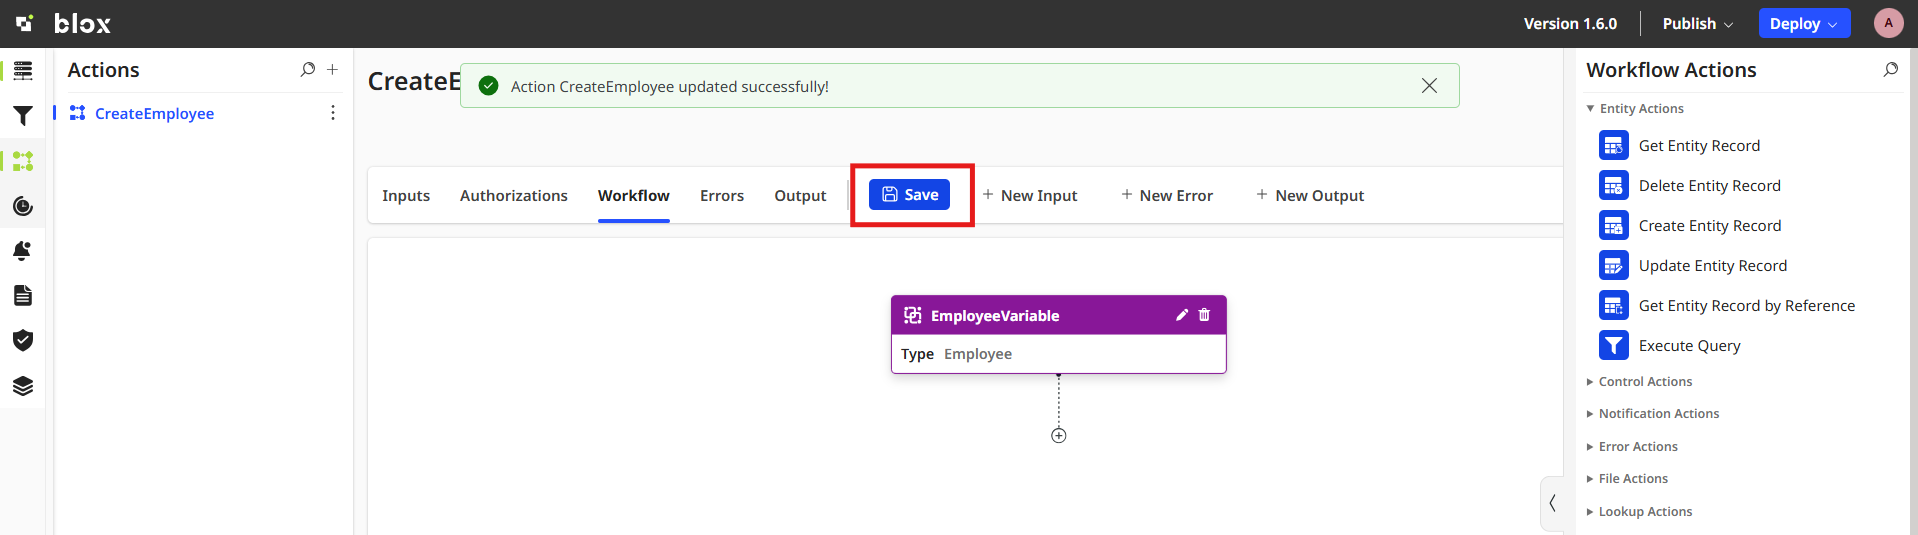Click New Output button
This screenshot has width=1918, height=535.
click(x=1310, y=196)
